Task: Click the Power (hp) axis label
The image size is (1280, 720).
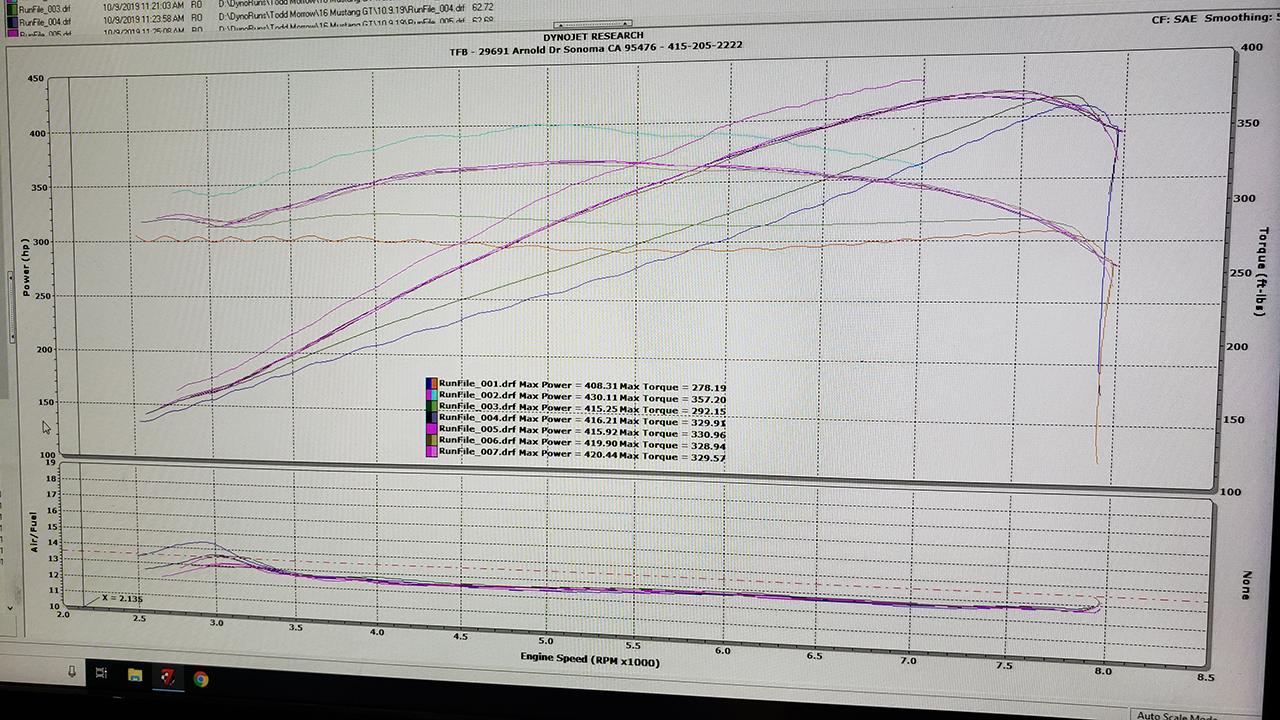Action: 26,268
